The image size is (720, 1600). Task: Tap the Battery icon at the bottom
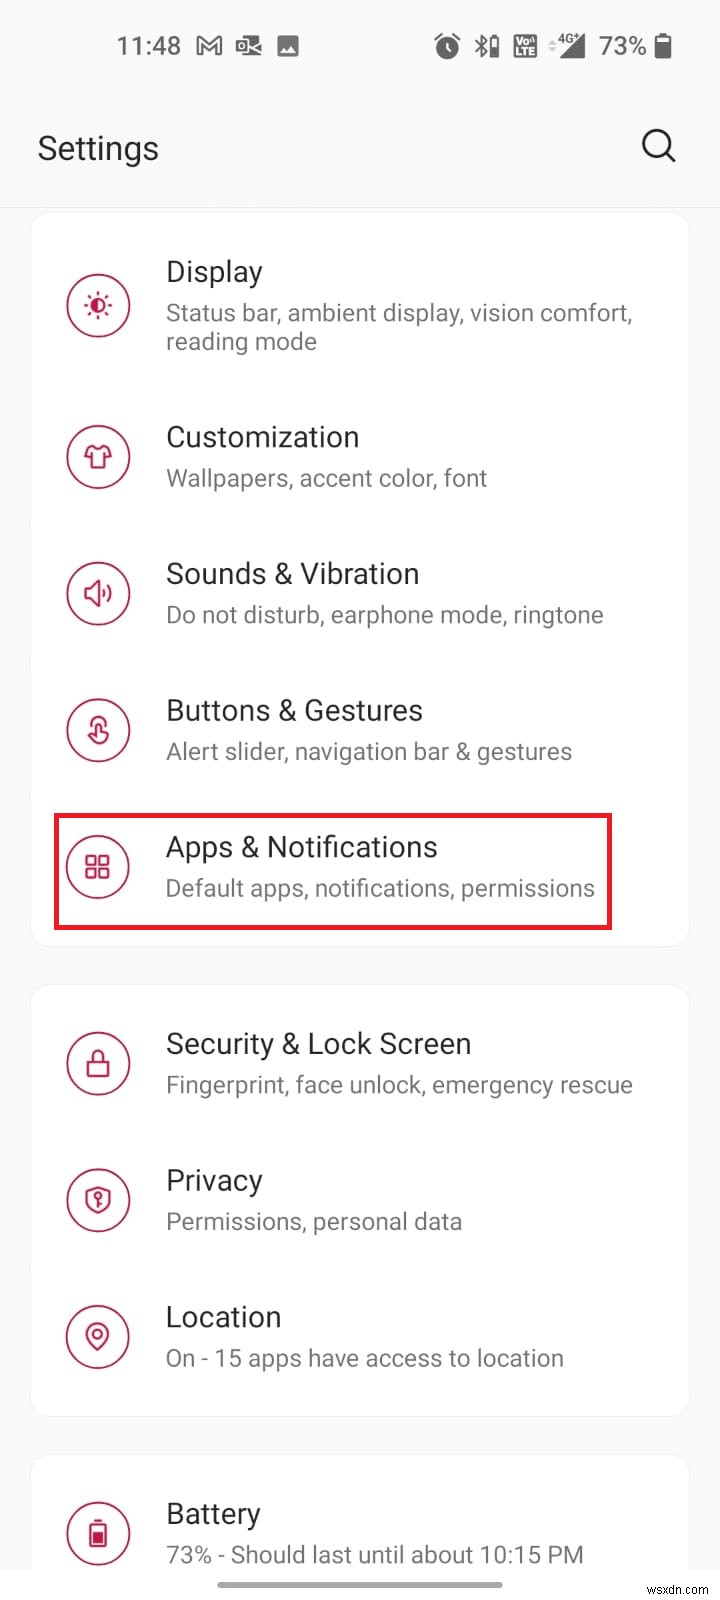[x=98, y=1532]
